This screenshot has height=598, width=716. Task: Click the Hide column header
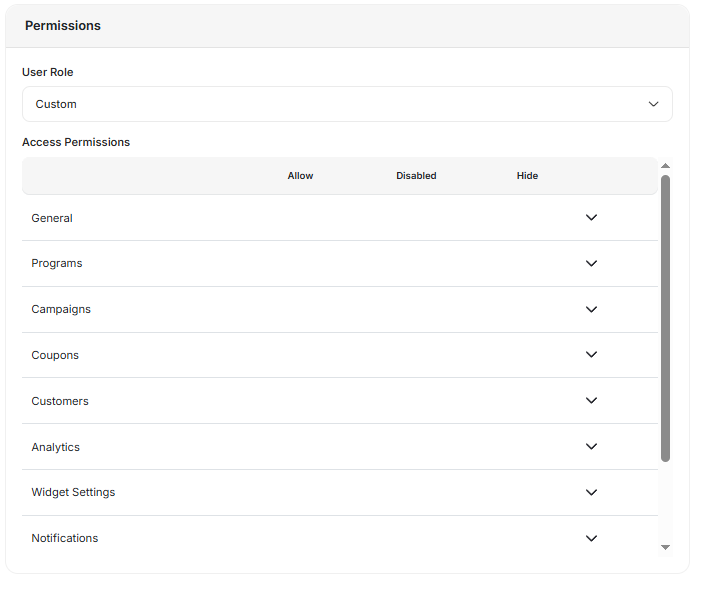click(527, 176)
